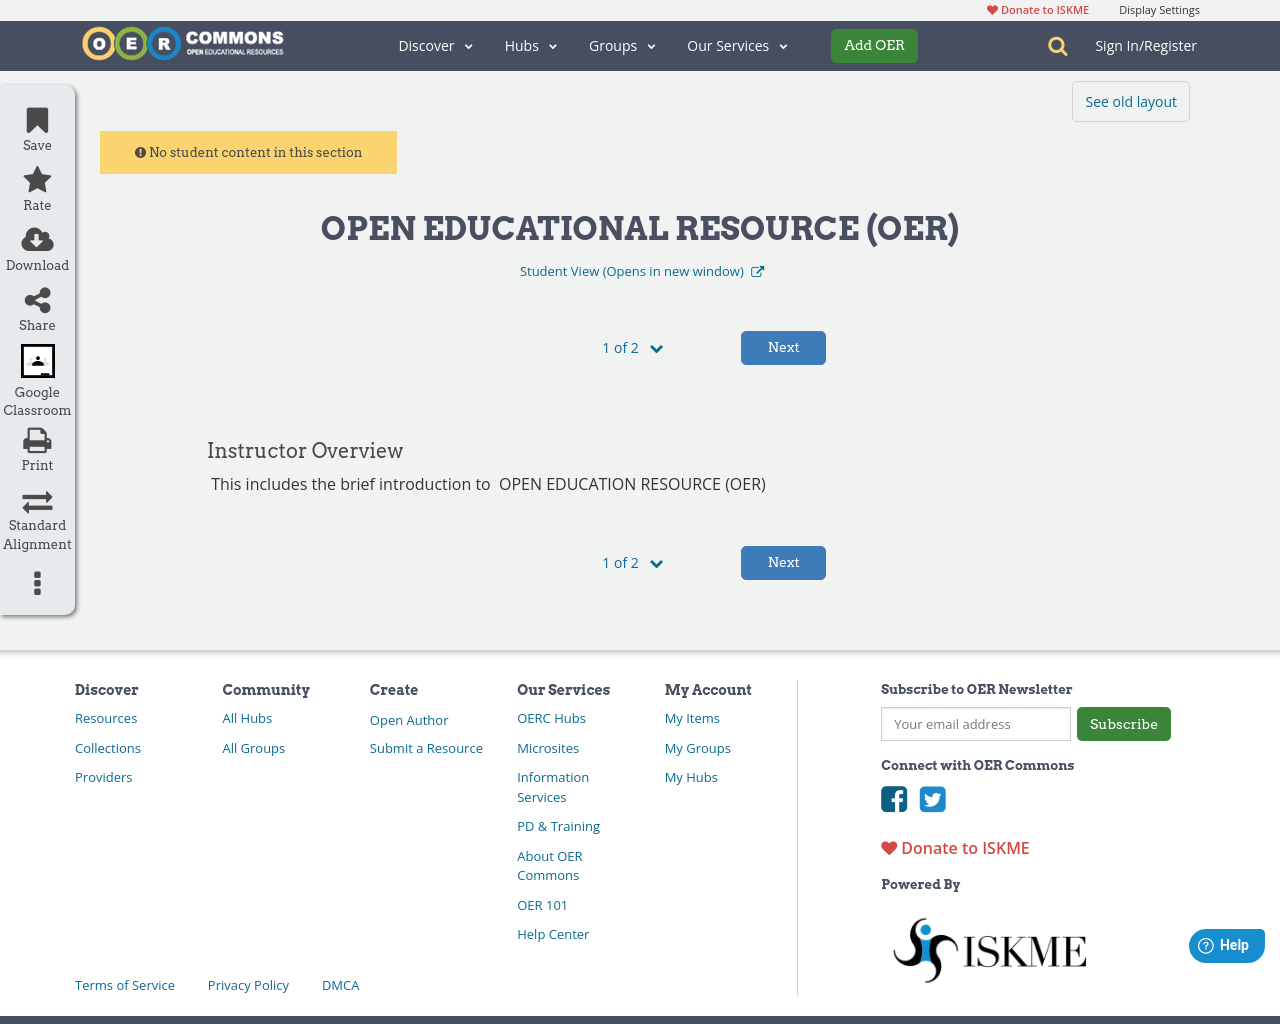Open the Our Services menu
The image size is (1280, 1024).
(x=737, y=46)
